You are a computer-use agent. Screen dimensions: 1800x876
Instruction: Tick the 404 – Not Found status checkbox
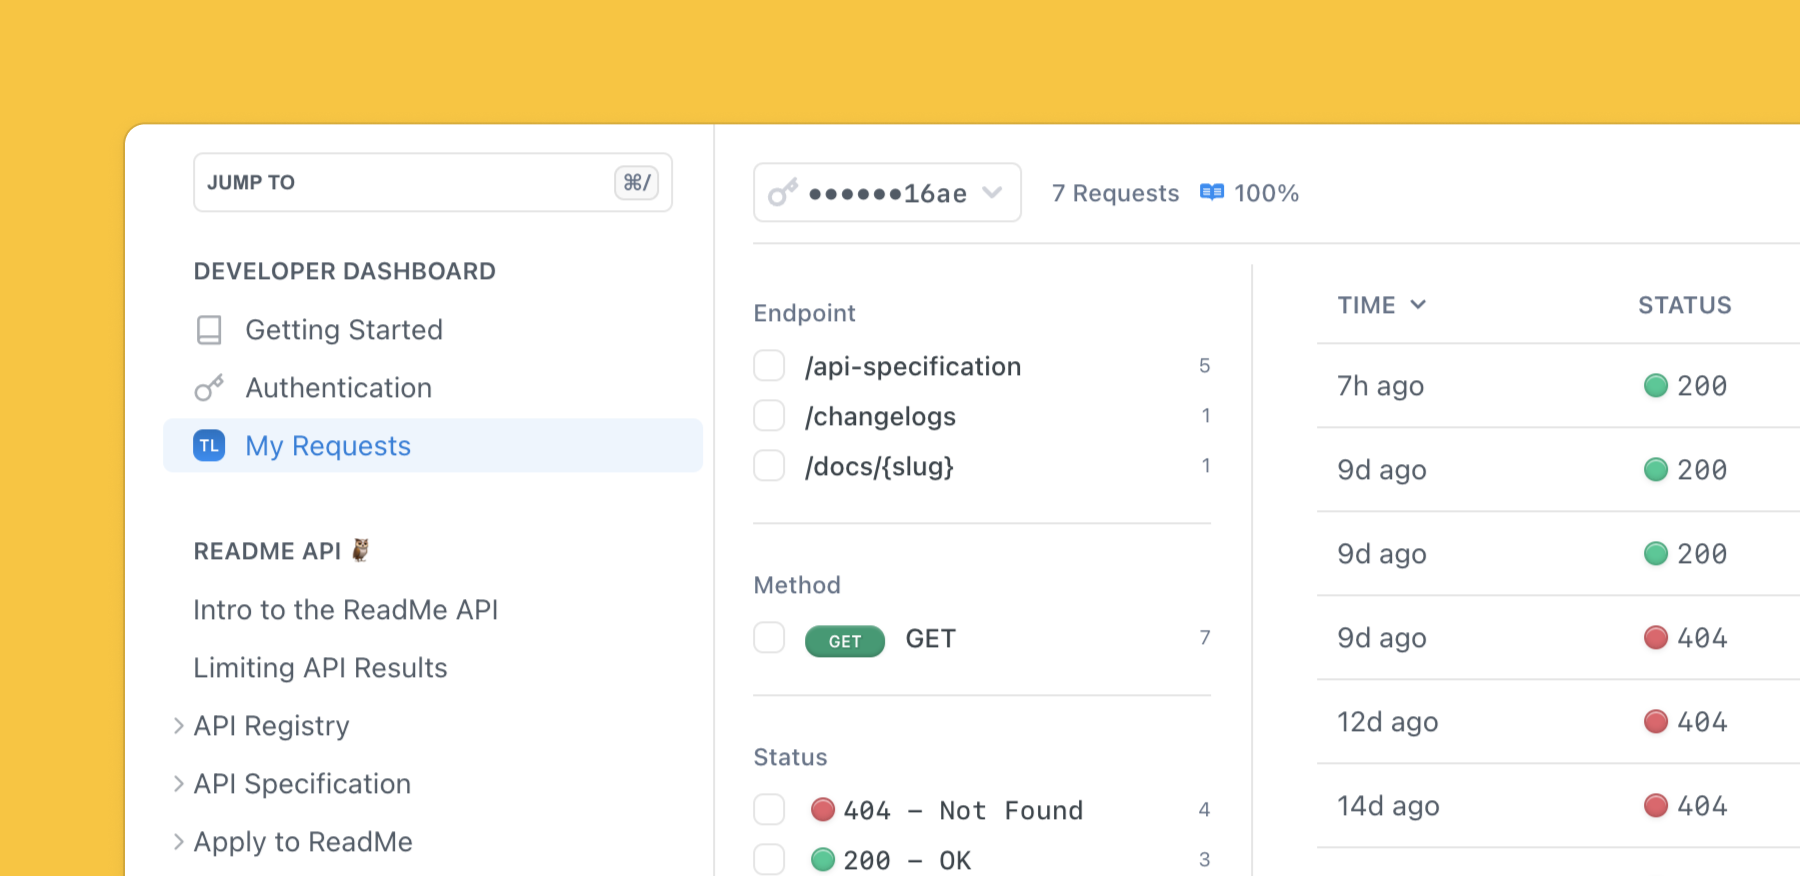click(769, 809)
